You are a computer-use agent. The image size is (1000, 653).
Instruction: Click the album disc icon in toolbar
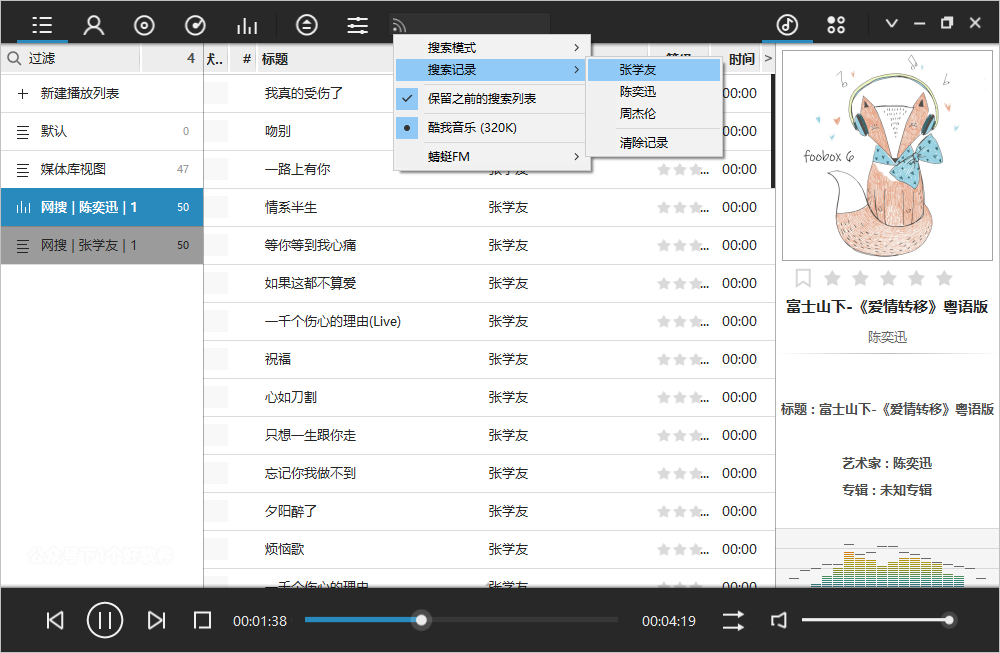tap(144, 25)
